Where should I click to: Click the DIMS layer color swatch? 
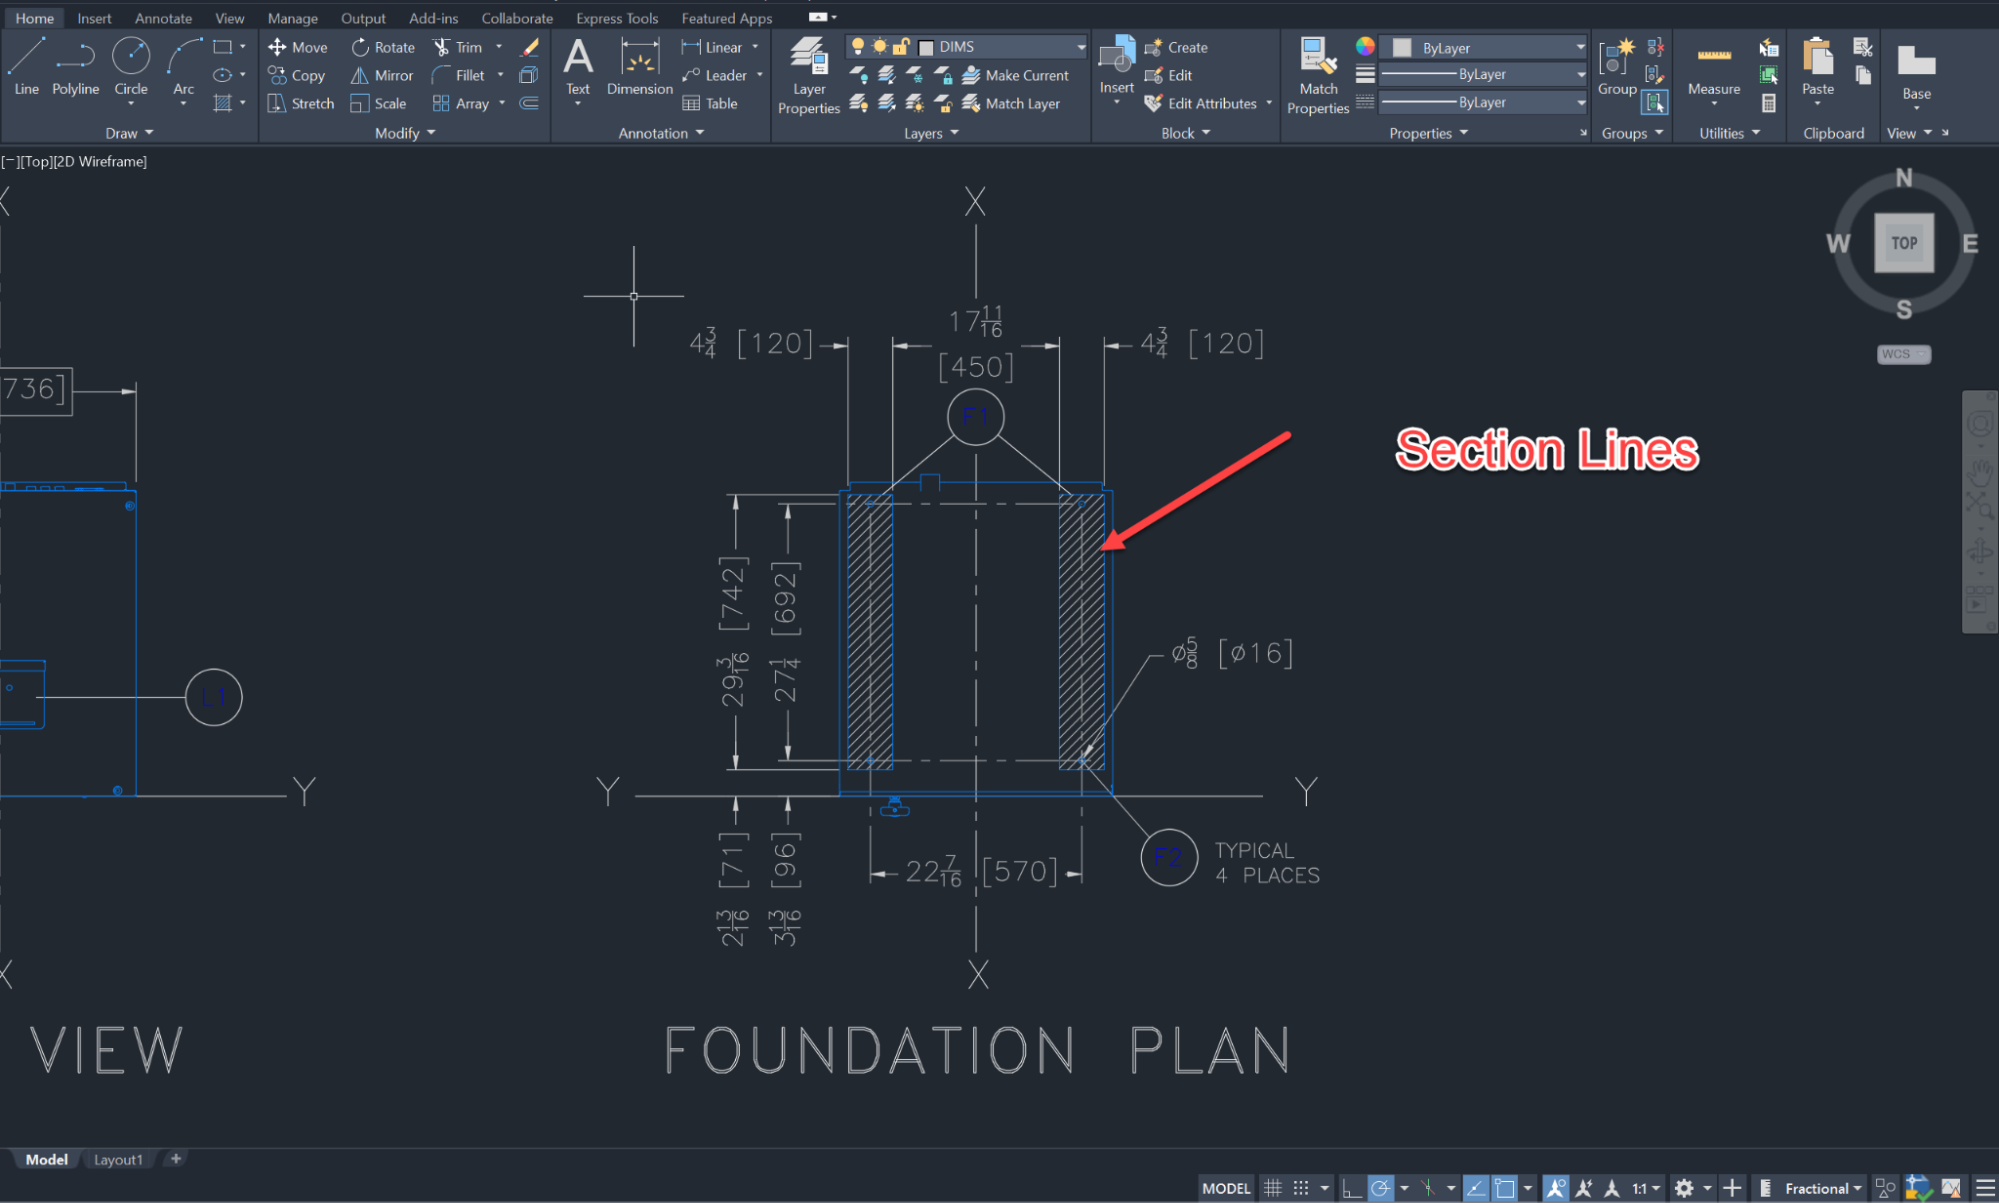tap(926, 47)
